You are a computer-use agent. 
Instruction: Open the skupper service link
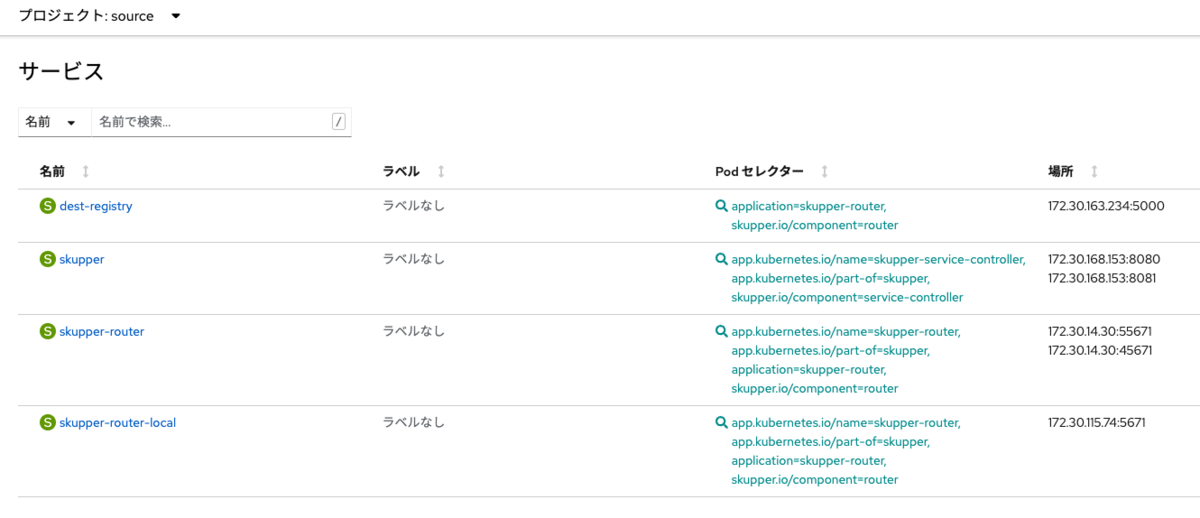(x=82, y=259)
